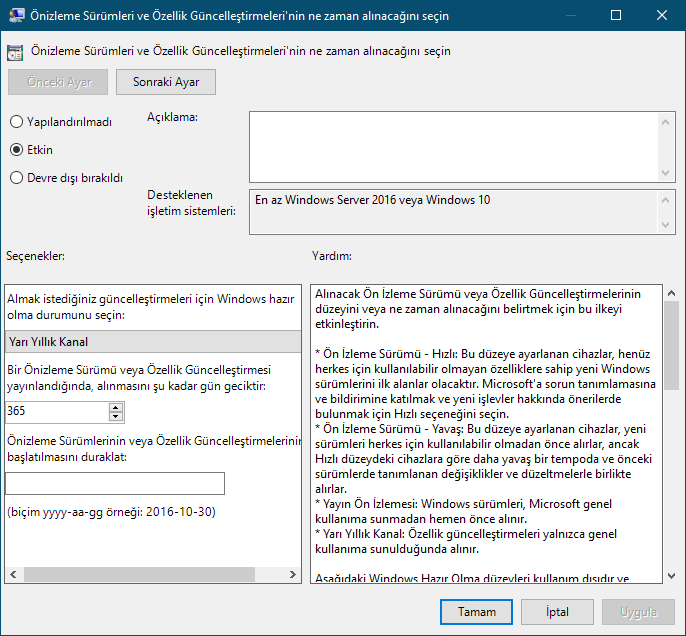Screen dimensions: 686x636
Task: Confirm with the Tamam button
Action: 476,612
